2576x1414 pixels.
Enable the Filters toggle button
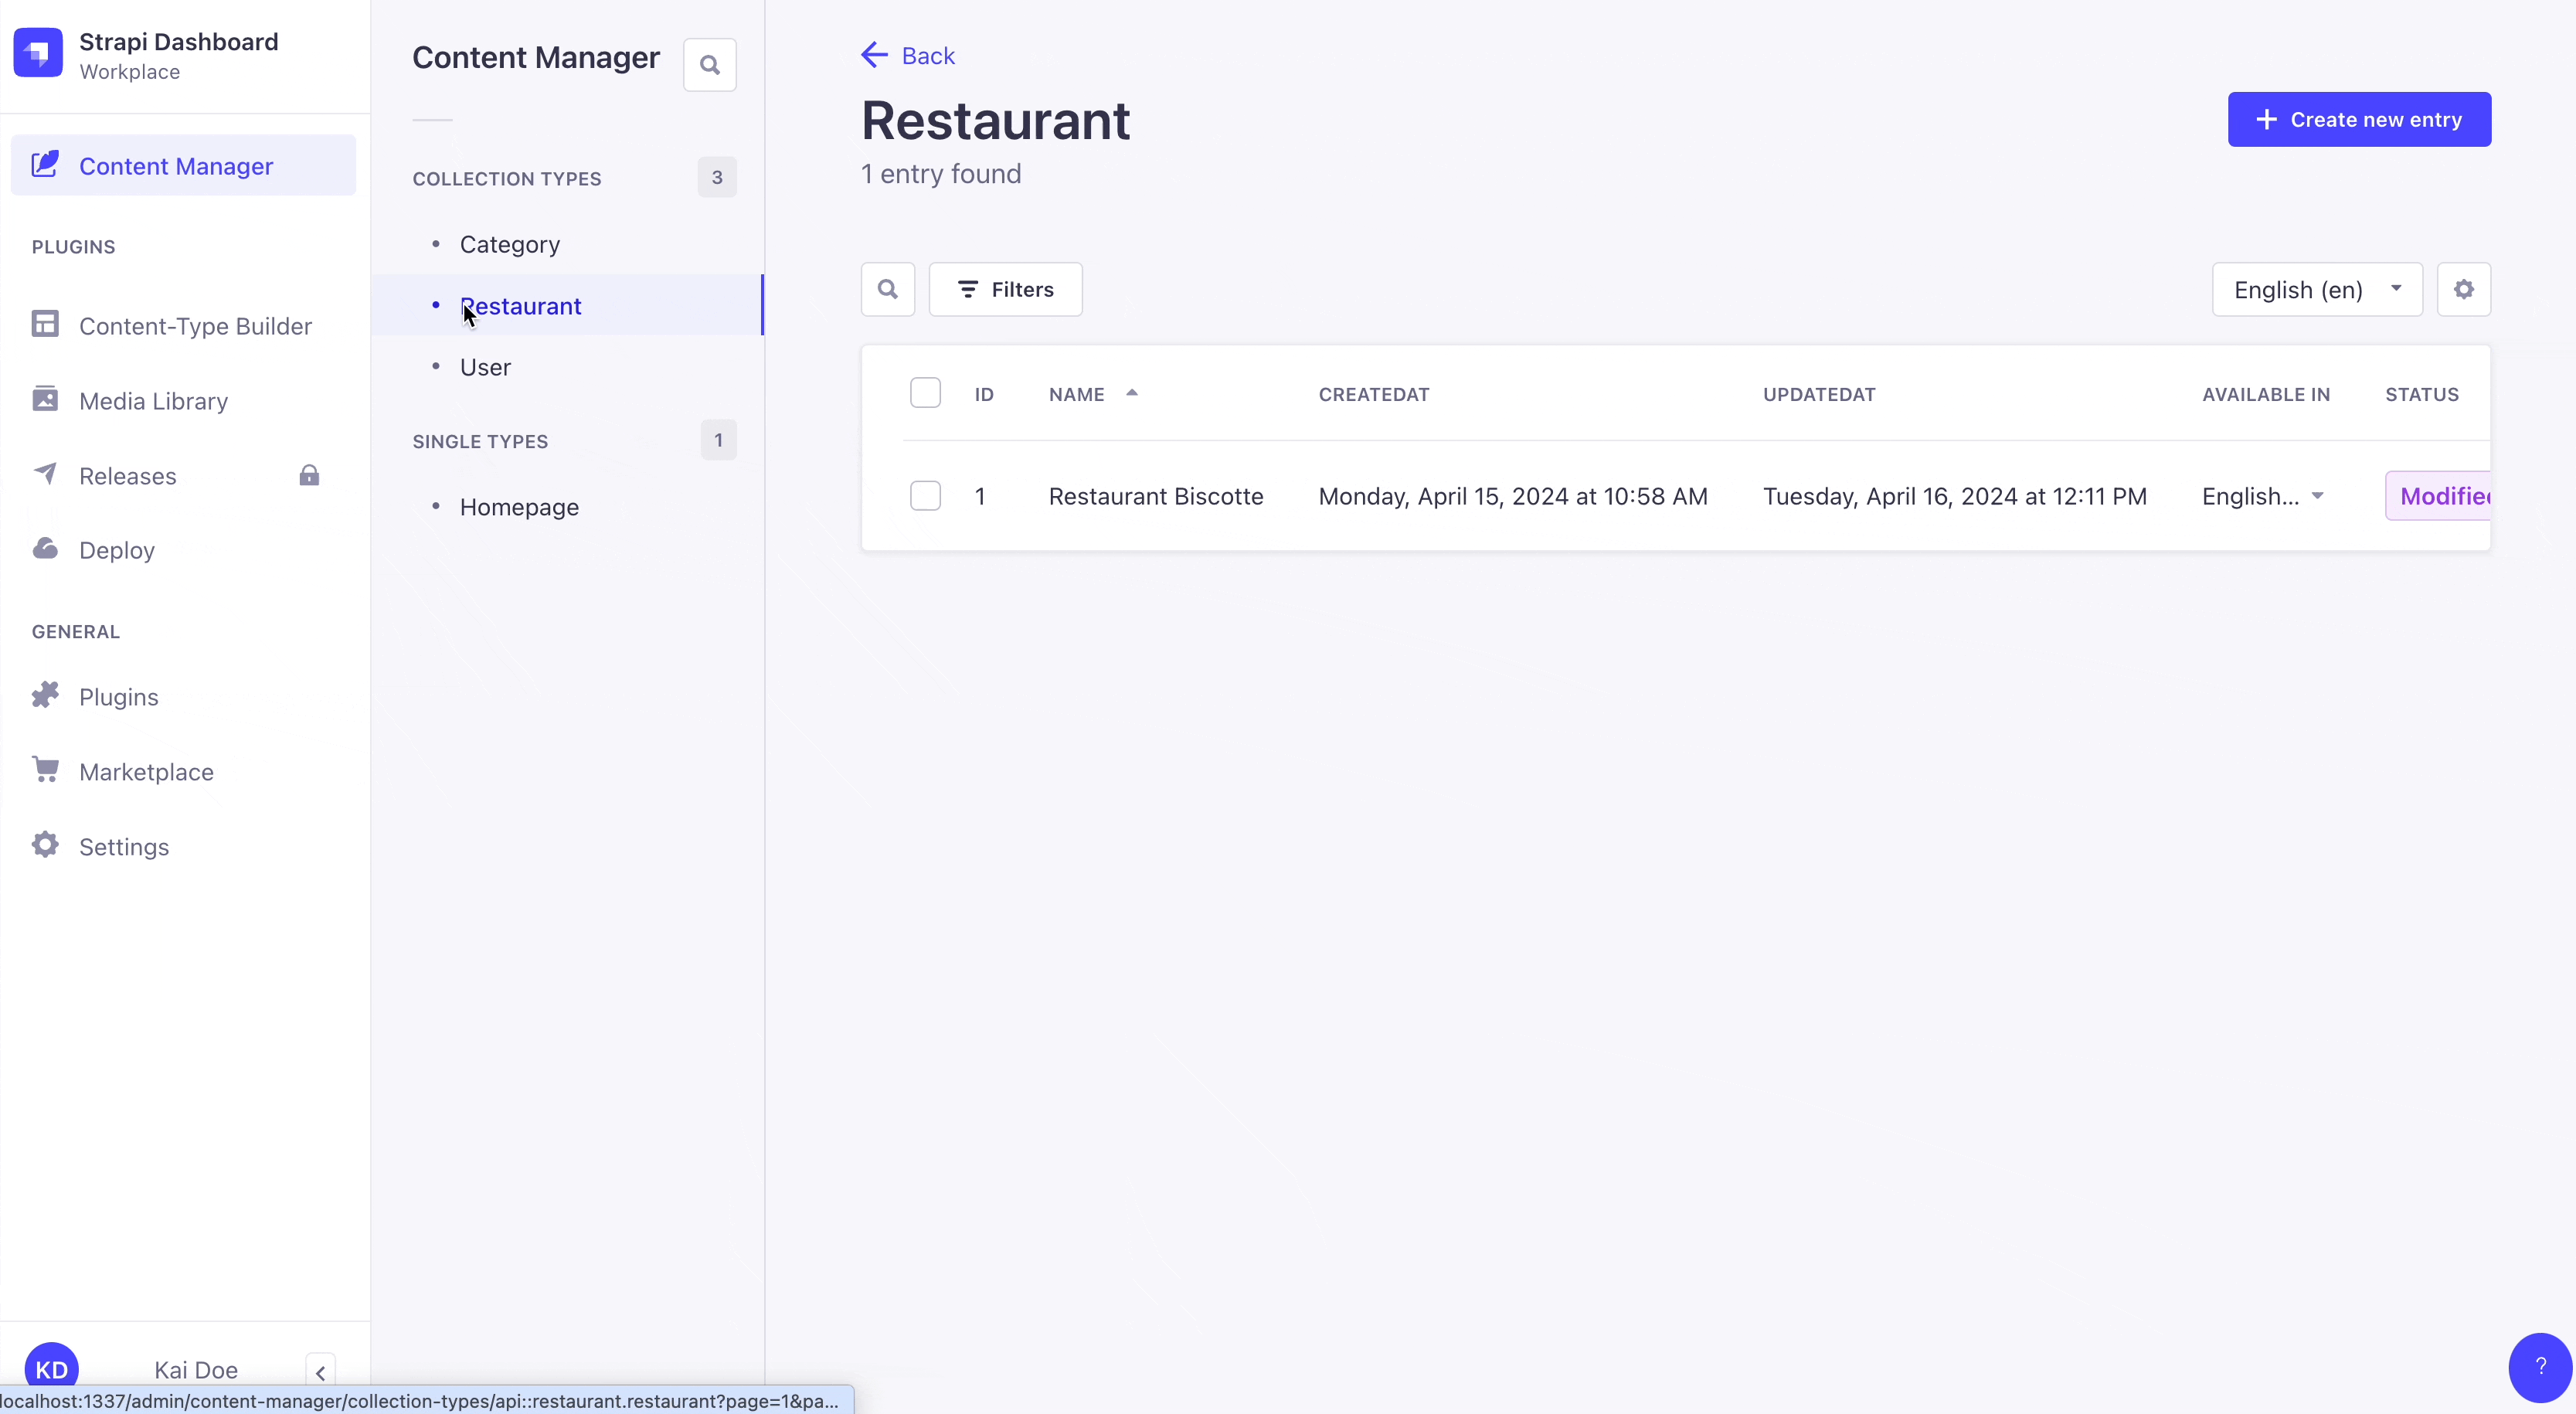point(1006,289)
